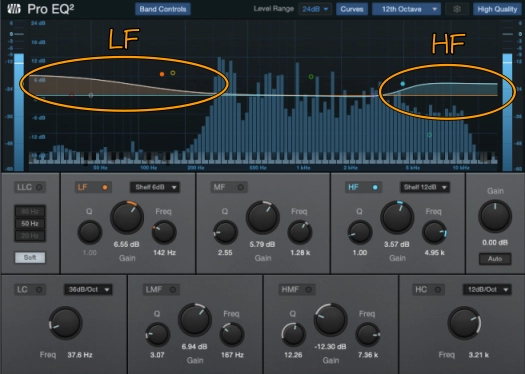Select the yellow LMF band node on graph

[x=173, y=73]
